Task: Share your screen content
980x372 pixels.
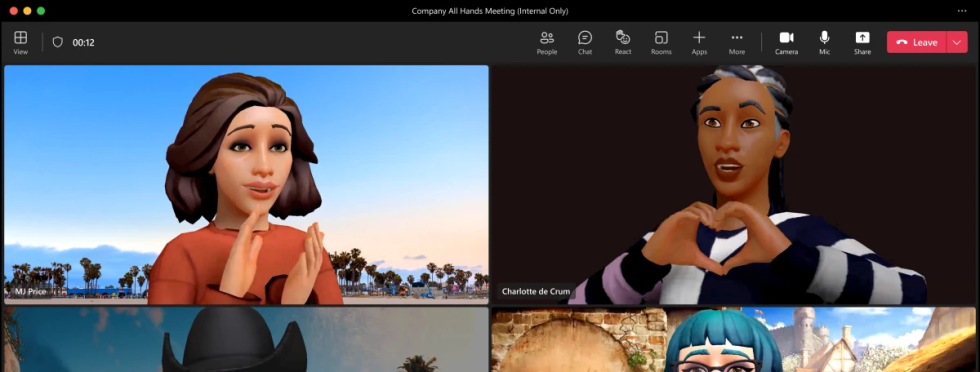Action: [862, 42]
